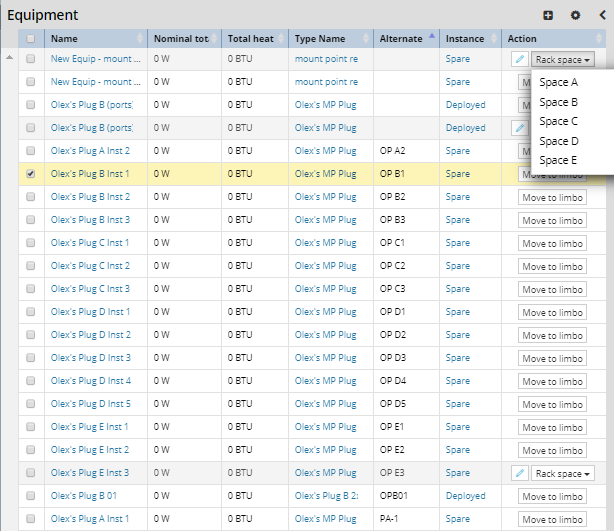This screenshot has height=531, width=614.
Task: Check Olex's Plug B Inst 2 checkbox
Action: pyautogui.click(x=31, y=197)
